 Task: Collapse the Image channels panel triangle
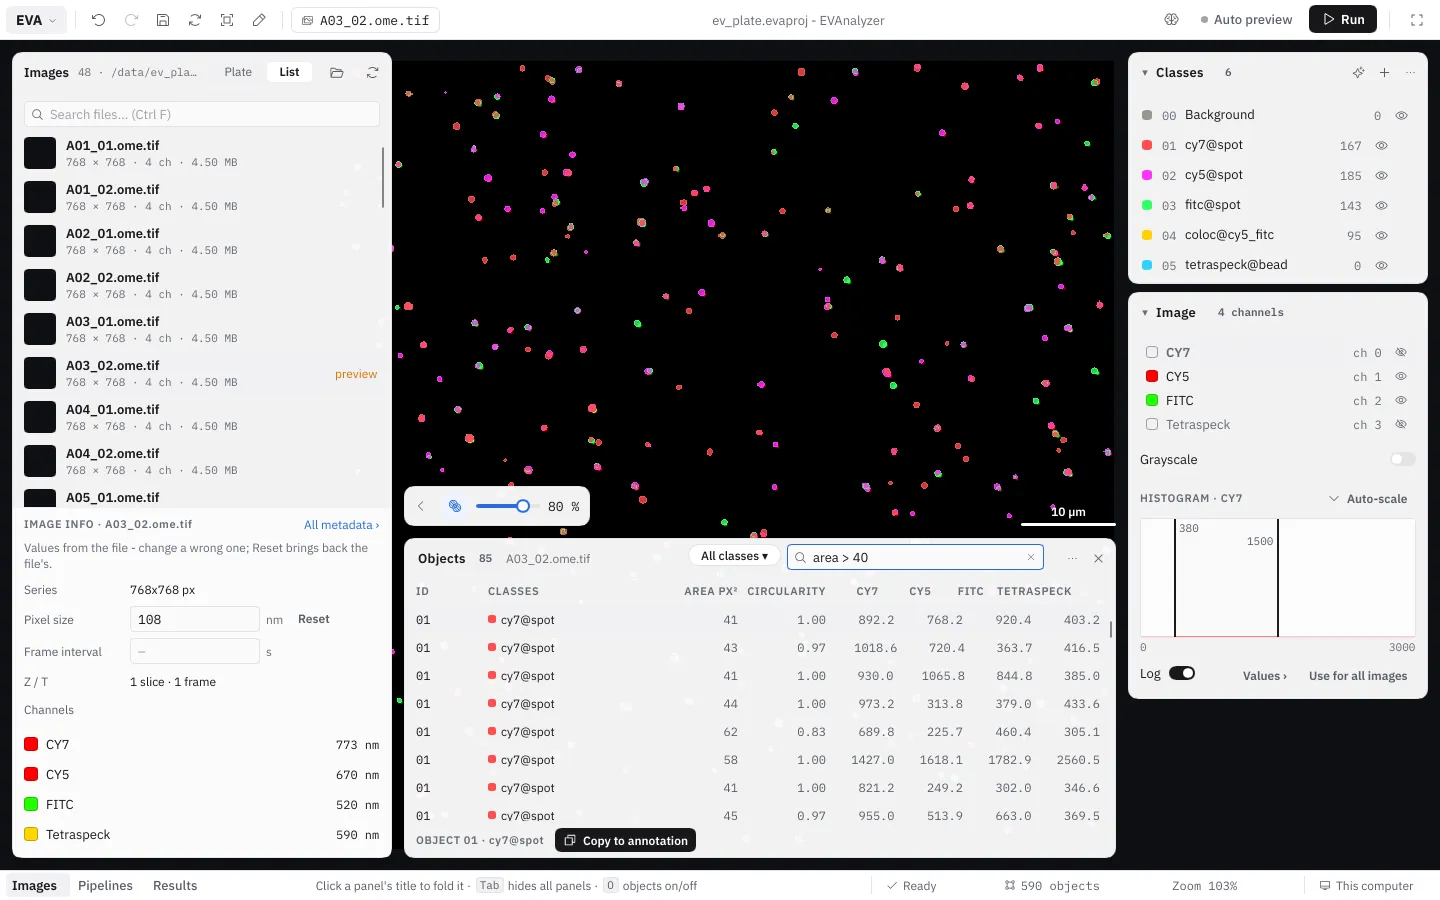1145,312
